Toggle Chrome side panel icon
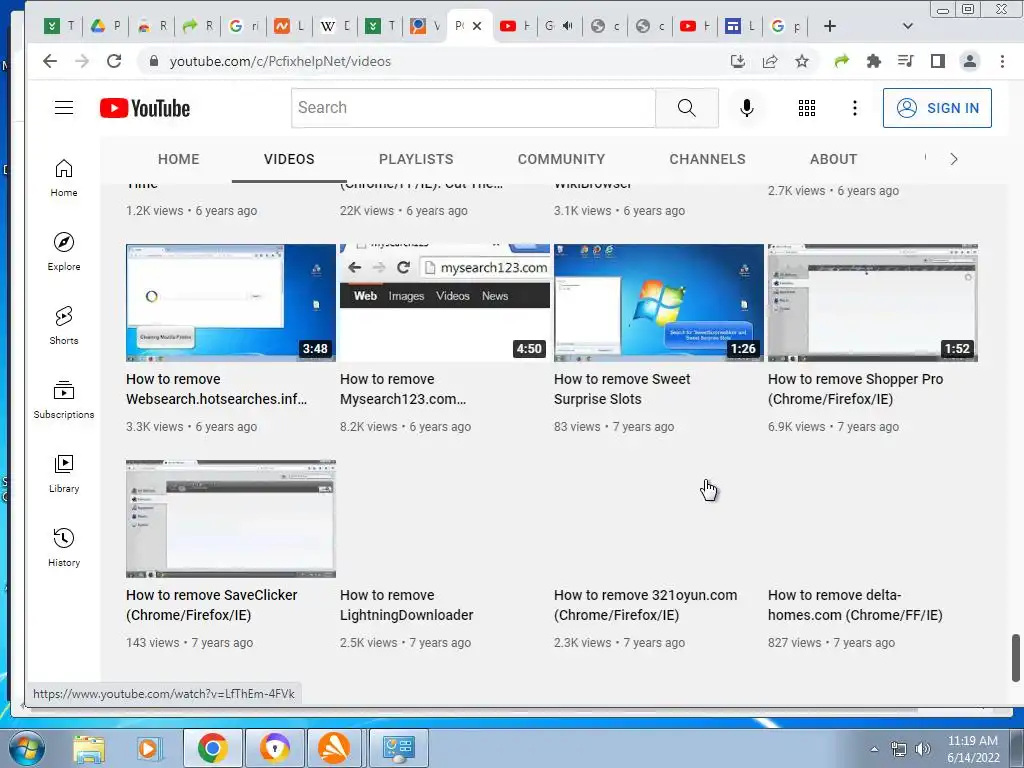 pyautogui.click(x=938, y=61)
